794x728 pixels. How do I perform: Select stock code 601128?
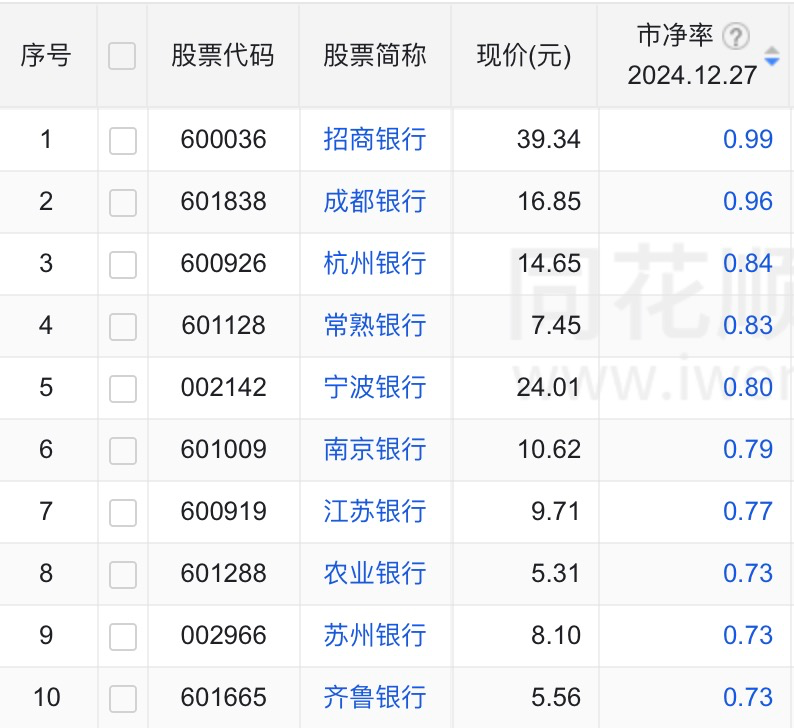(223, 326)
